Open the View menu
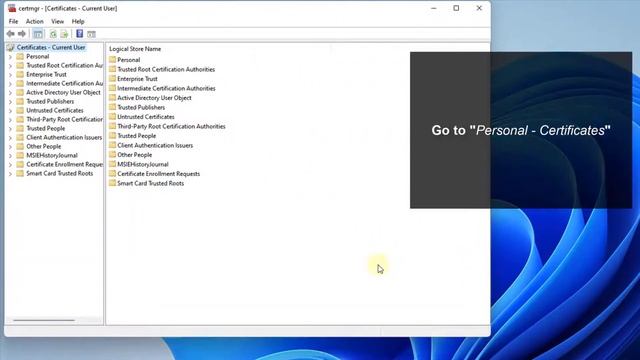This screenshot has width=640, height=360. (x=58, y=21)
